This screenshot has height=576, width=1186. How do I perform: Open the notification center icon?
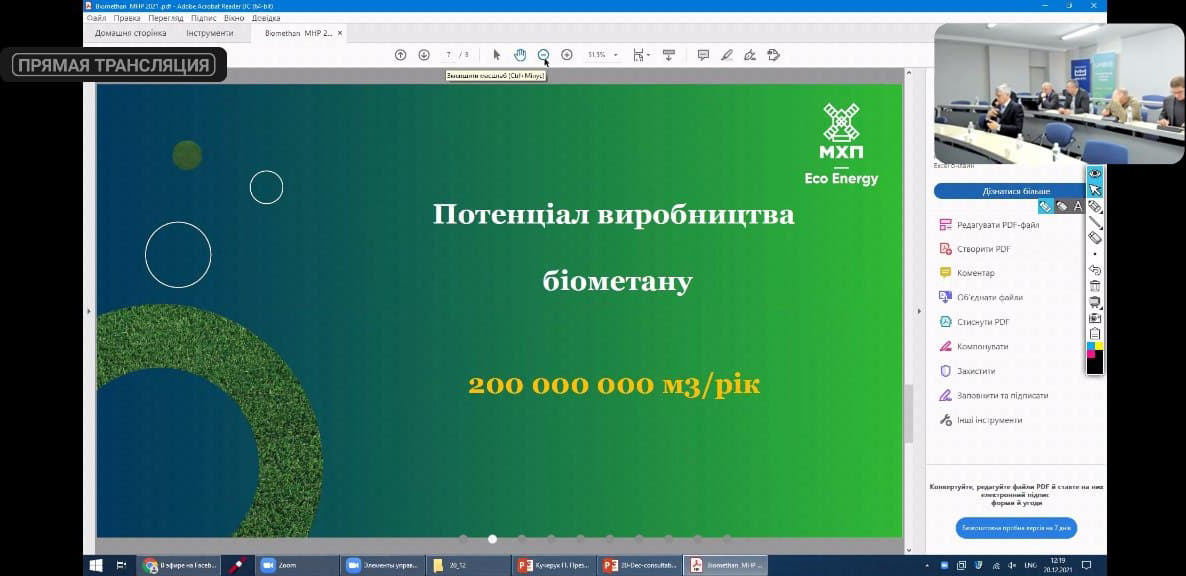tap(1087, 565)
